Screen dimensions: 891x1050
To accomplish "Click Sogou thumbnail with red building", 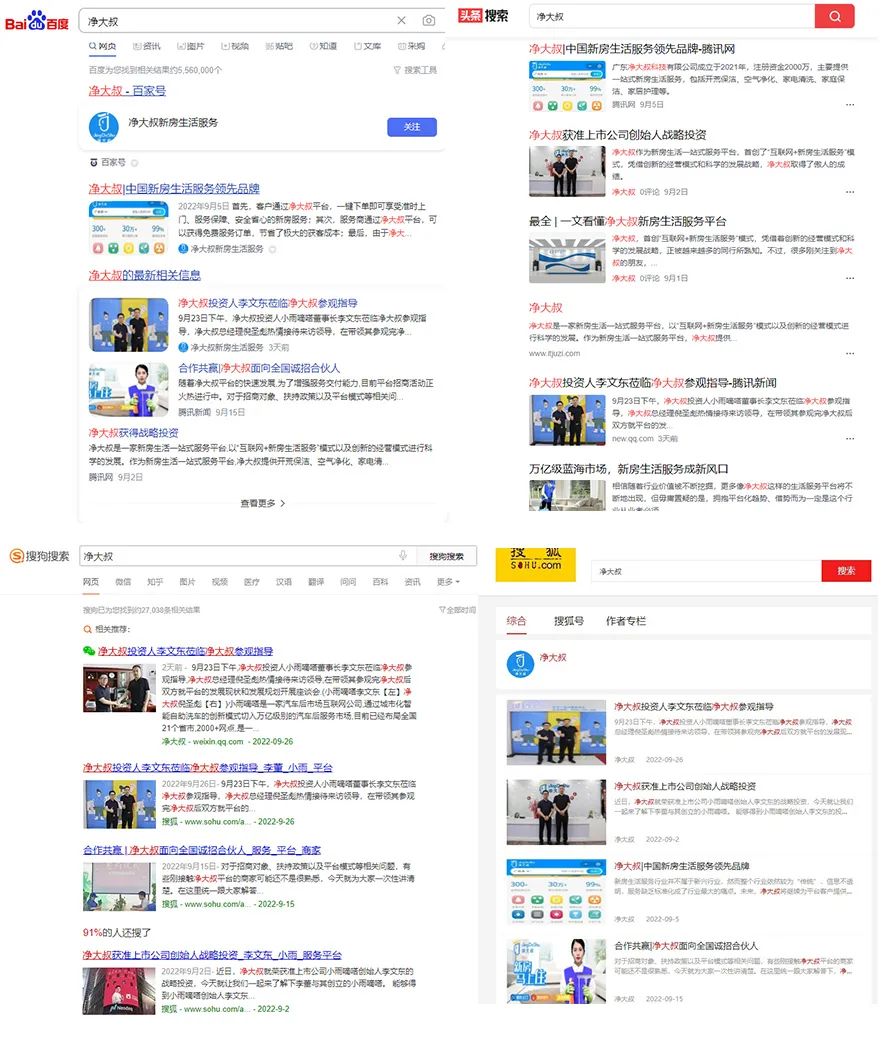I will pos(119,992).
